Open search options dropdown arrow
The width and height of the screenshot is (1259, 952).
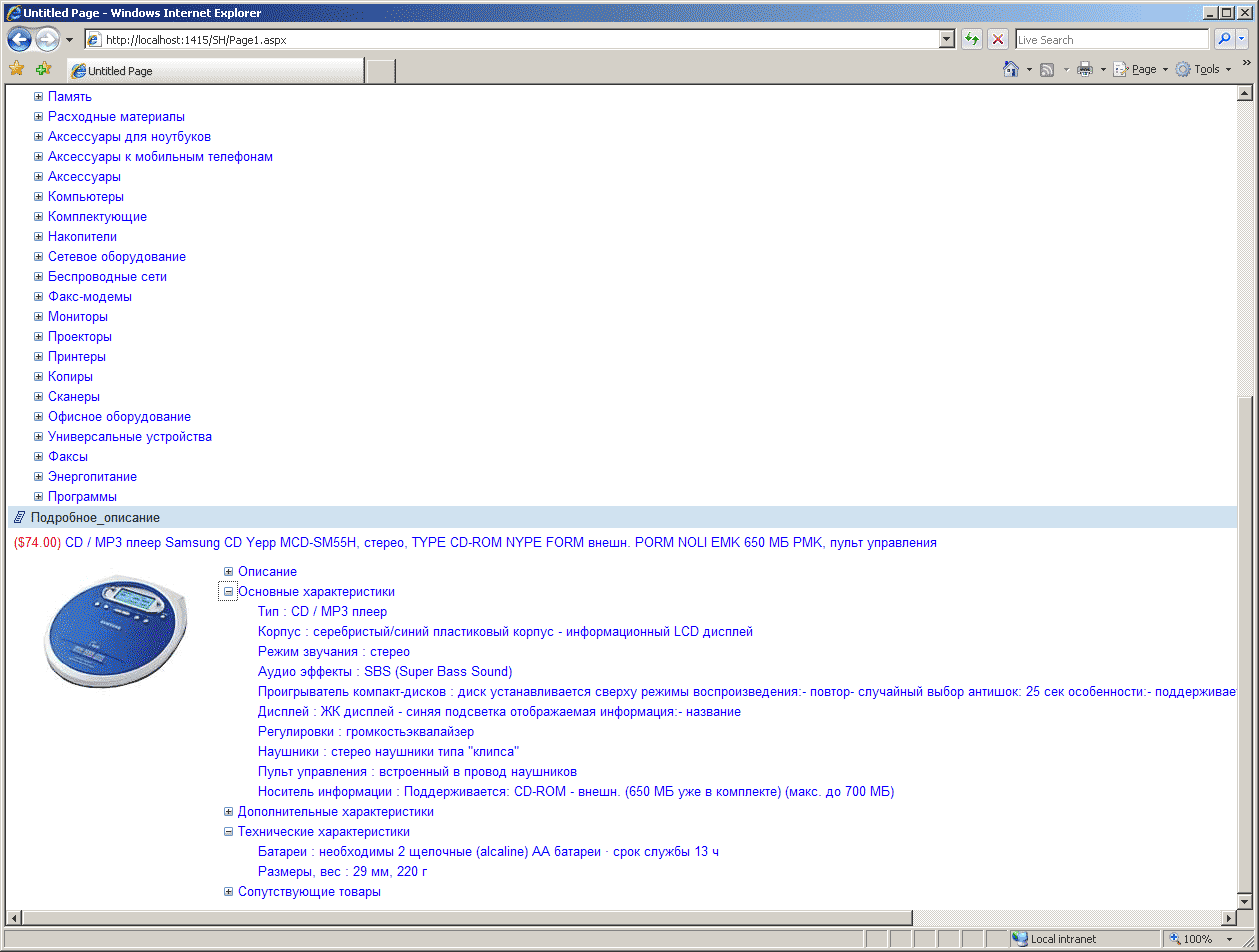coord(1242,40)
